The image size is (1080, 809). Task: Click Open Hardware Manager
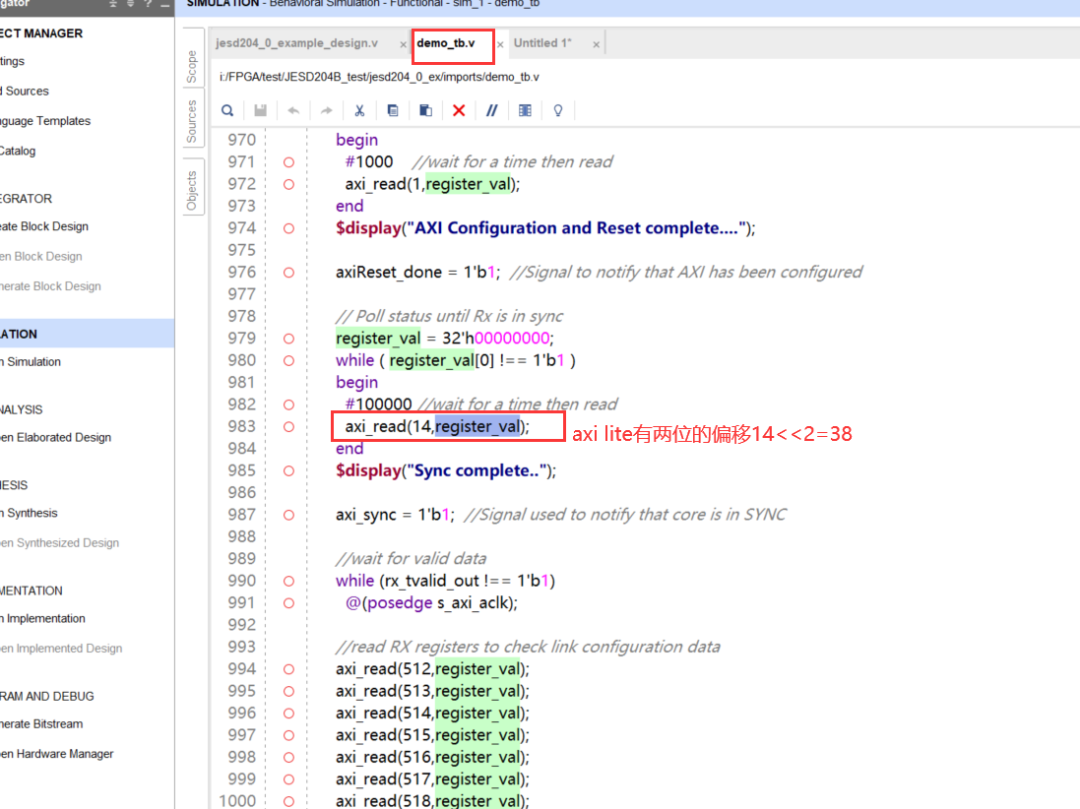tap(56, 755)
